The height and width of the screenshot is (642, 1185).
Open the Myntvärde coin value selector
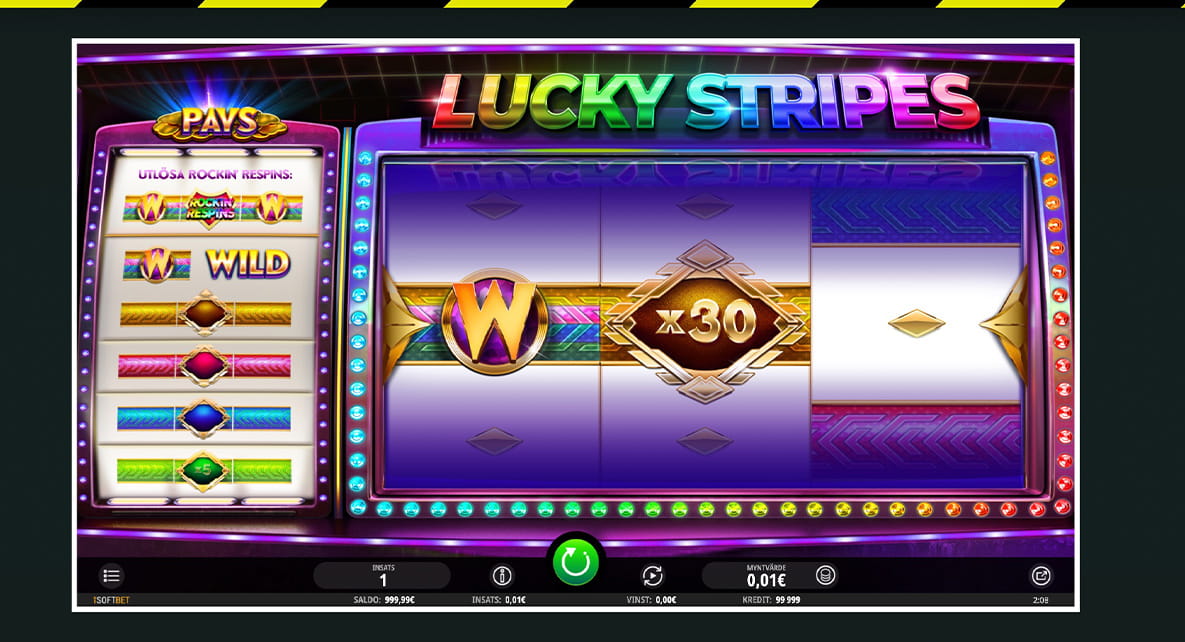point(766,576)
